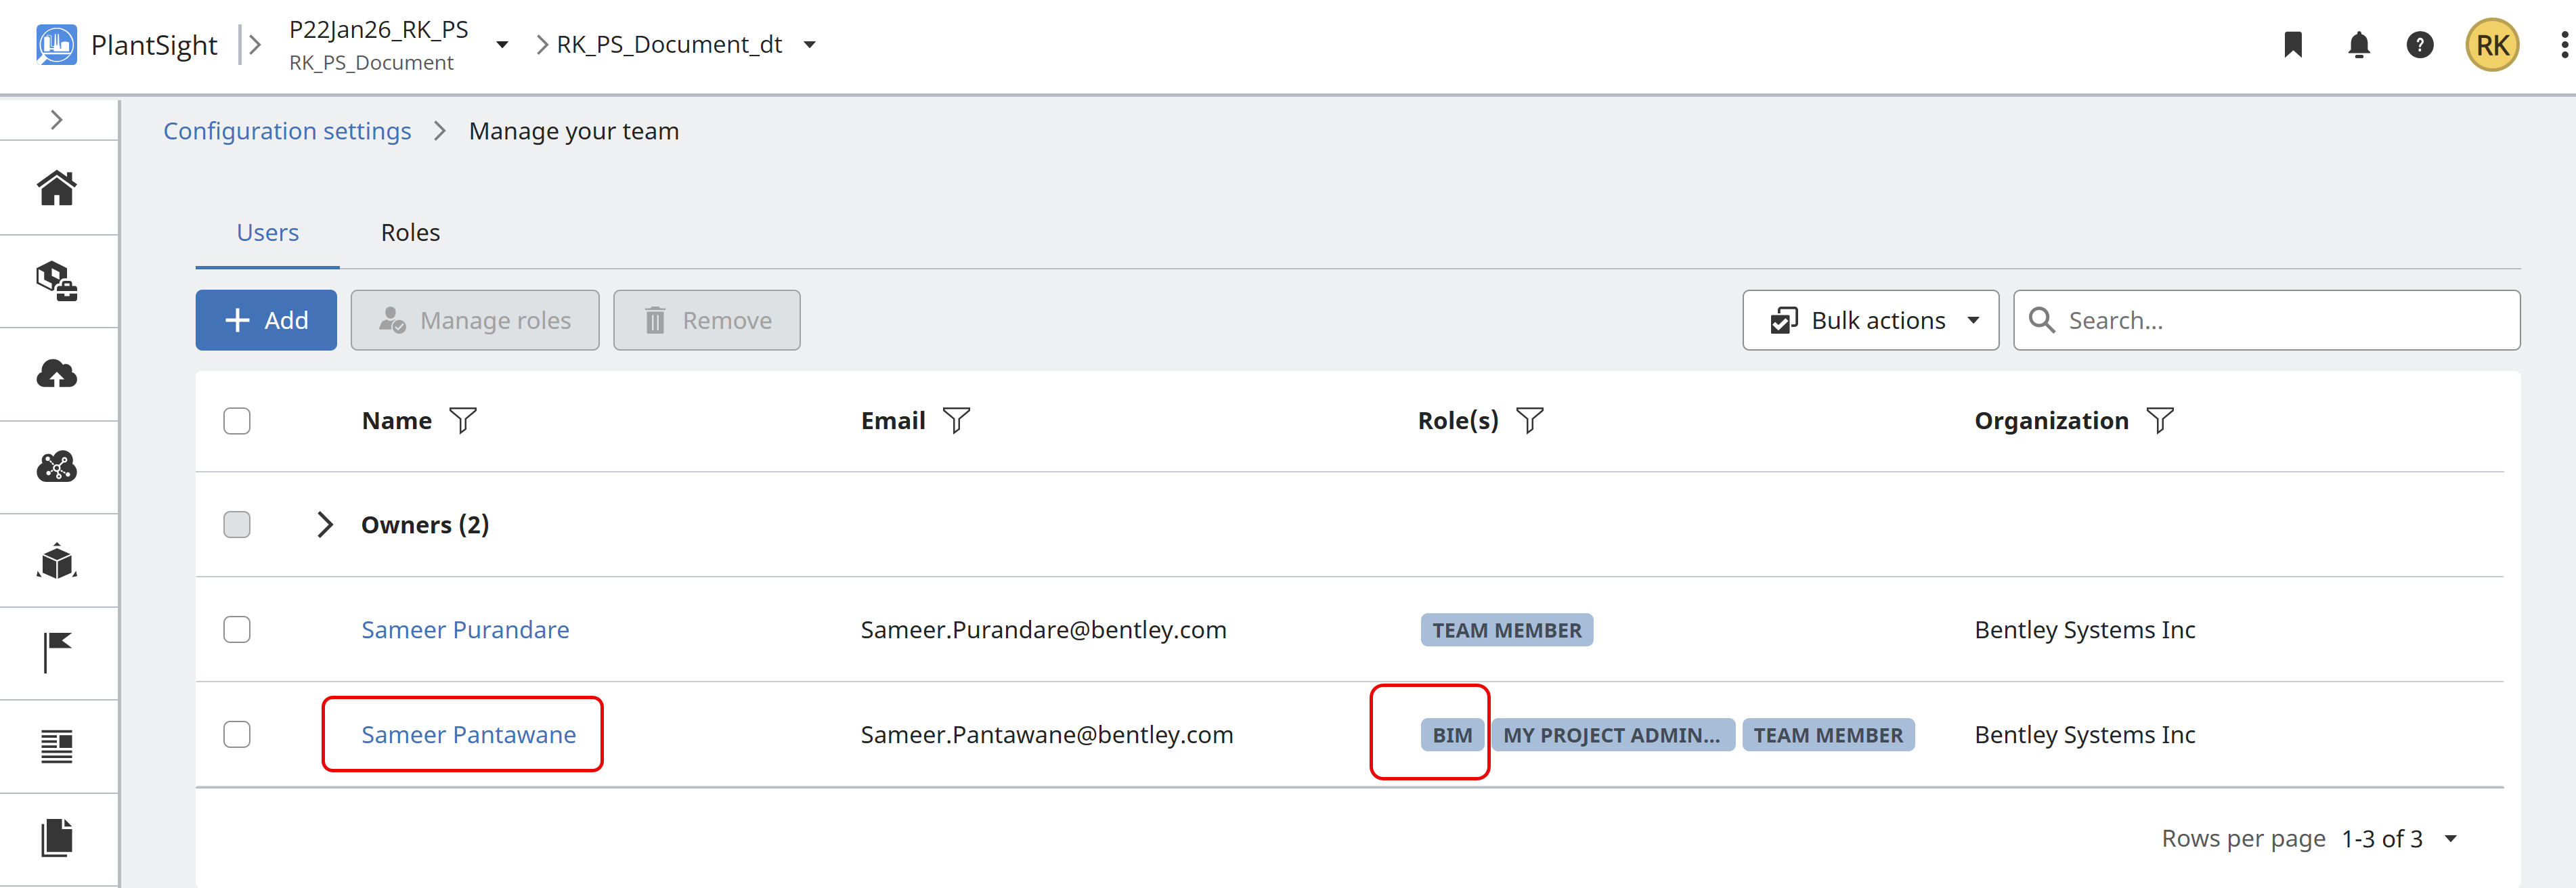
Task: Open the help question mark icon
Action: point(2420,45)
